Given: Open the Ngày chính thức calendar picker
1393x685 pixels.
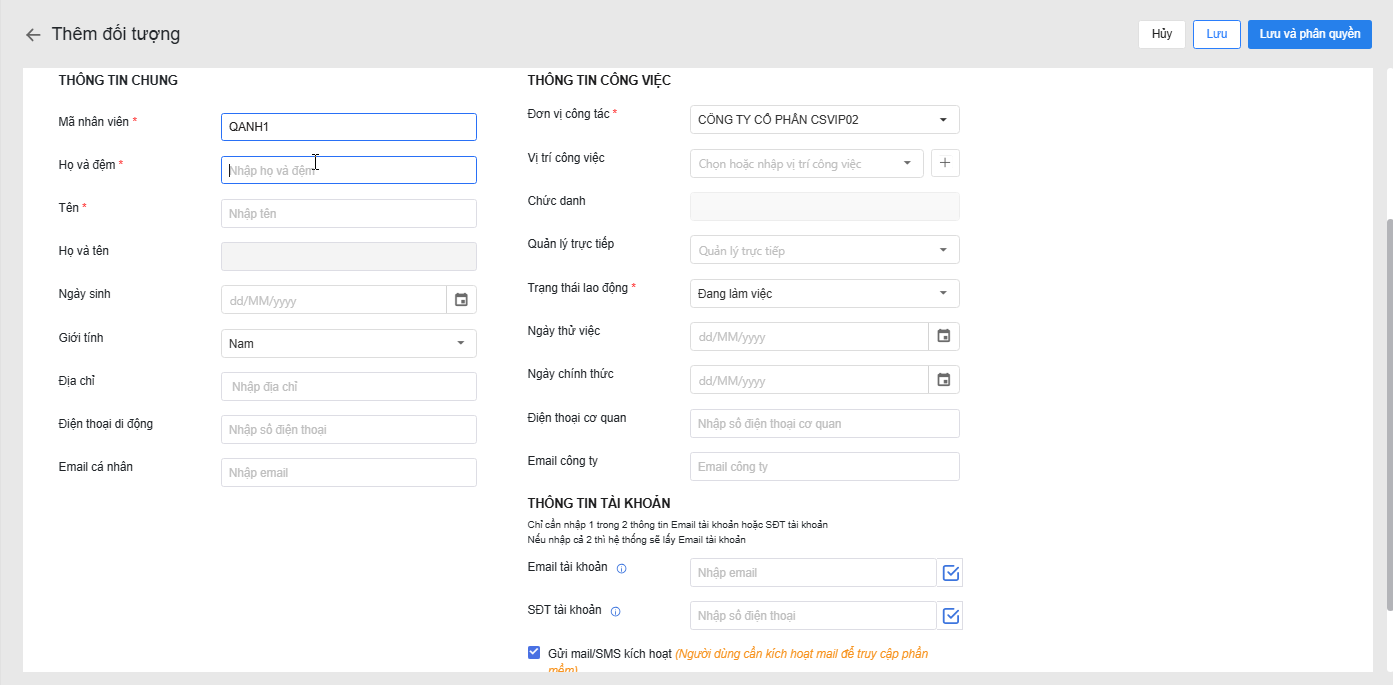Looking at the screenshot, I should [943, 380].
